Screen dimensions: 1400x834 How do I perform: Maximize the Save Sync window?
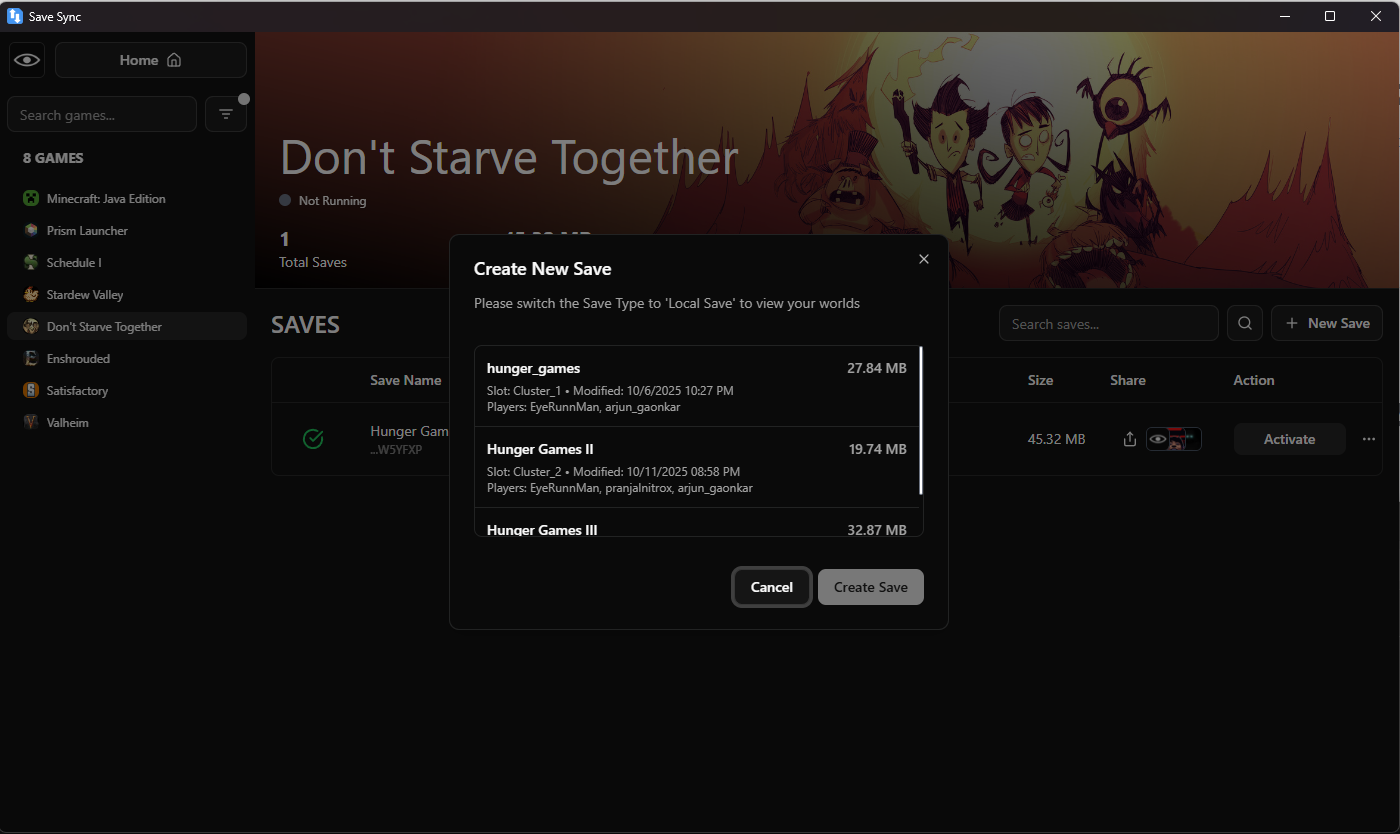tap(1330, 16)
